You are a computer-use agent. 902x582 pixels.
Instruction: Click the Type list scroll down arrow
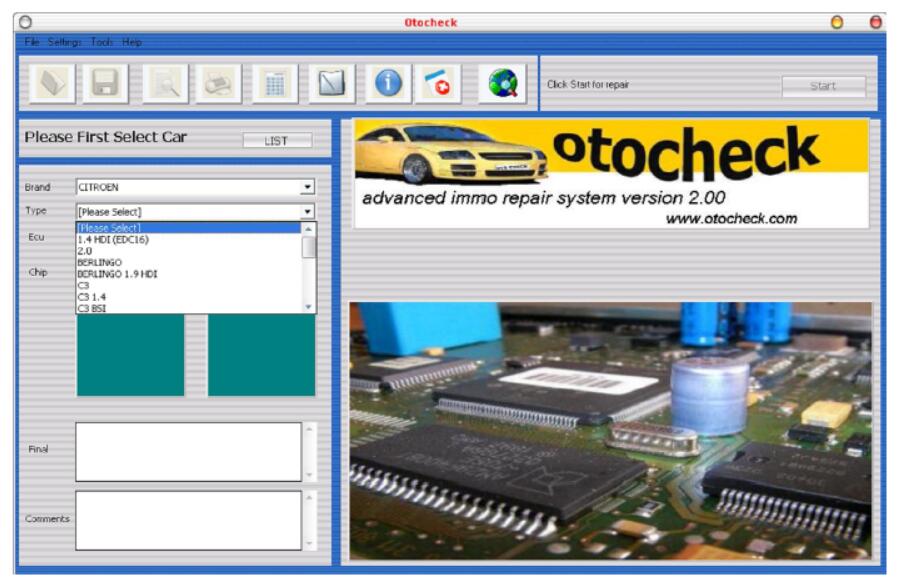(x=308, y=307)
